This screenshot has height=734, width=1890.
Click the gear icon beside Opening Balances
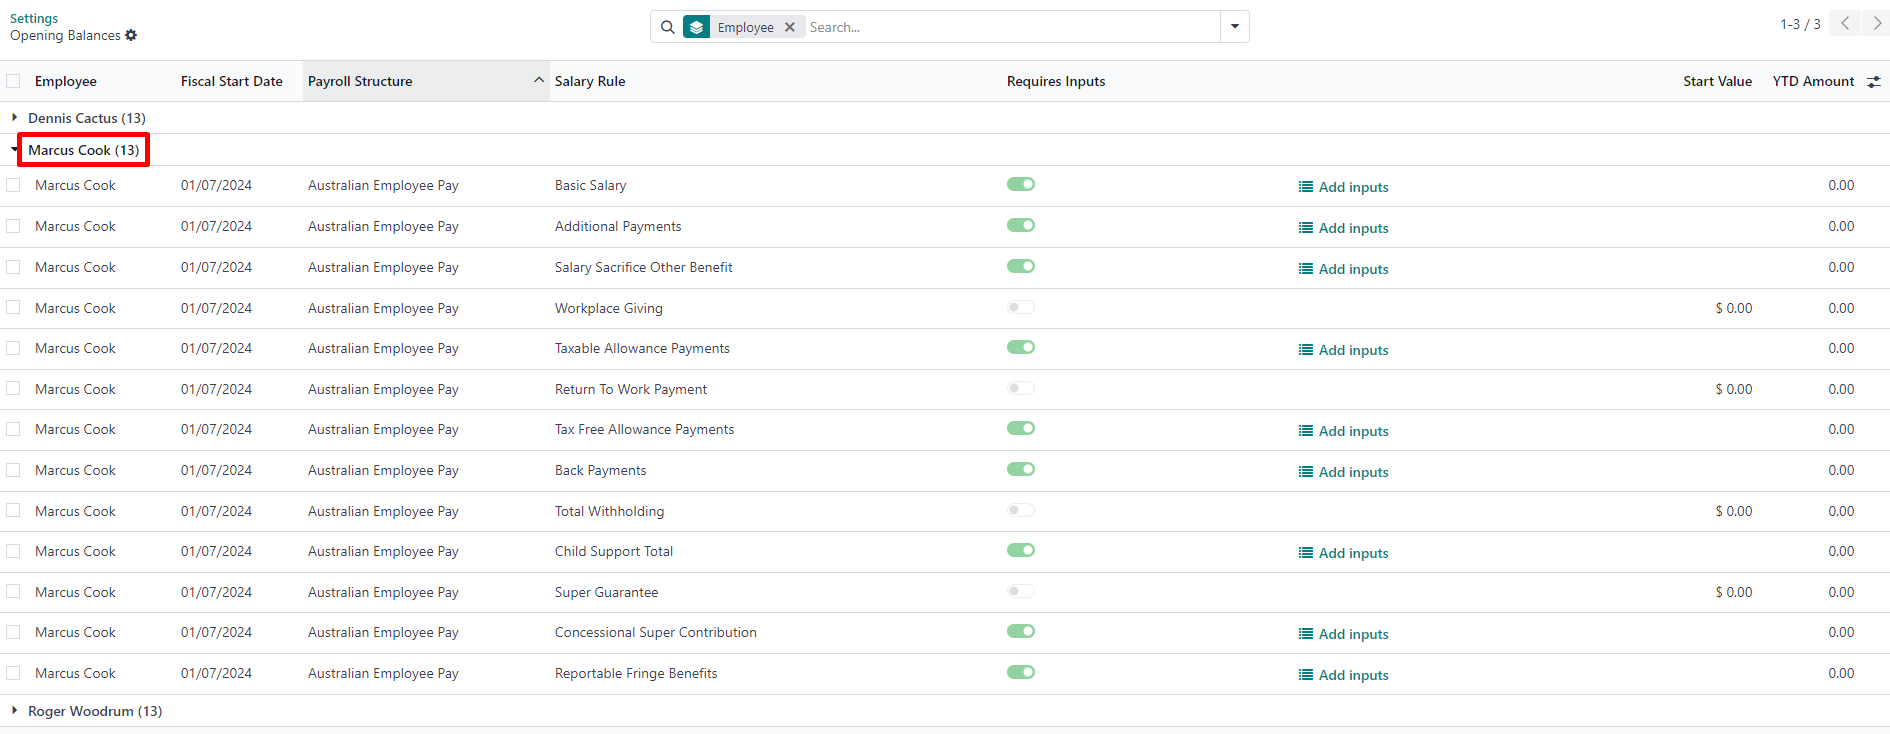pos(131,35)
